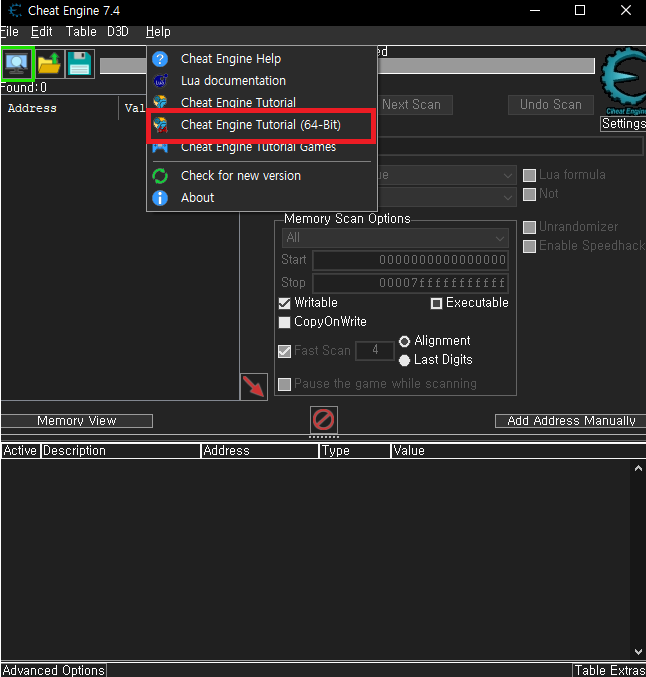Click the Active column header

[x=20, y=451]
